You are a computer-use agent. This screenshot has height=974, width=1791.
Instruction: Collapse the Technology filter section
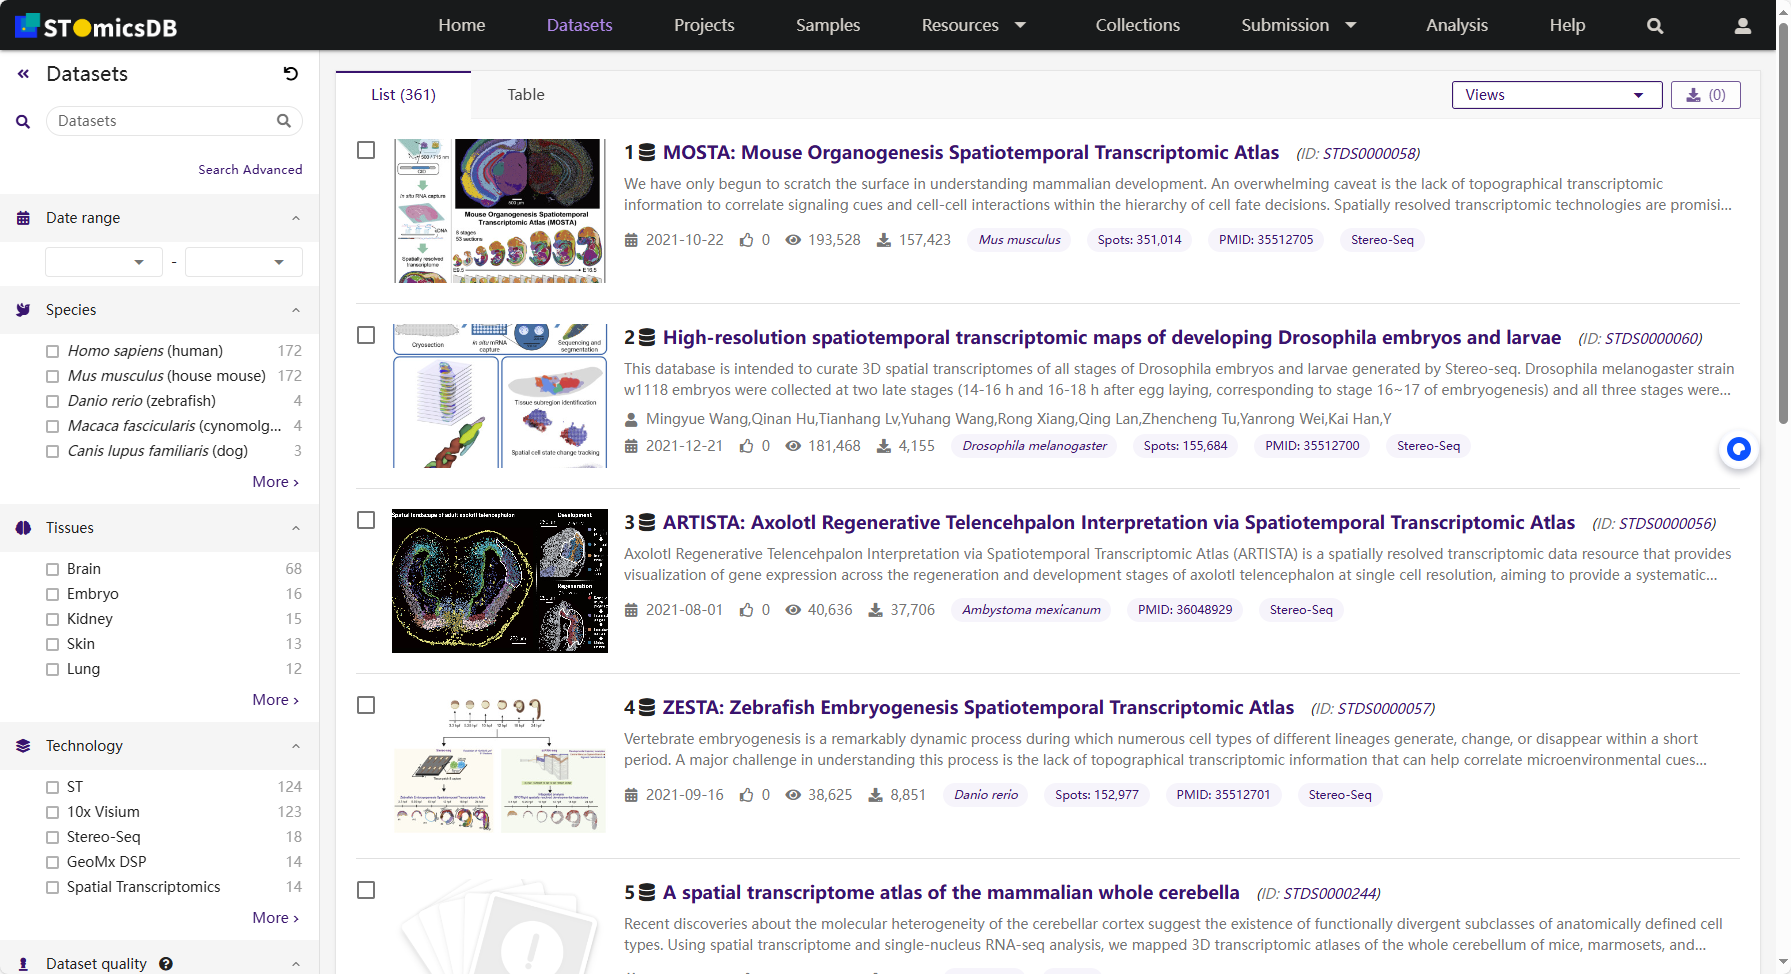pyautogui.click(x=296, y=746)
